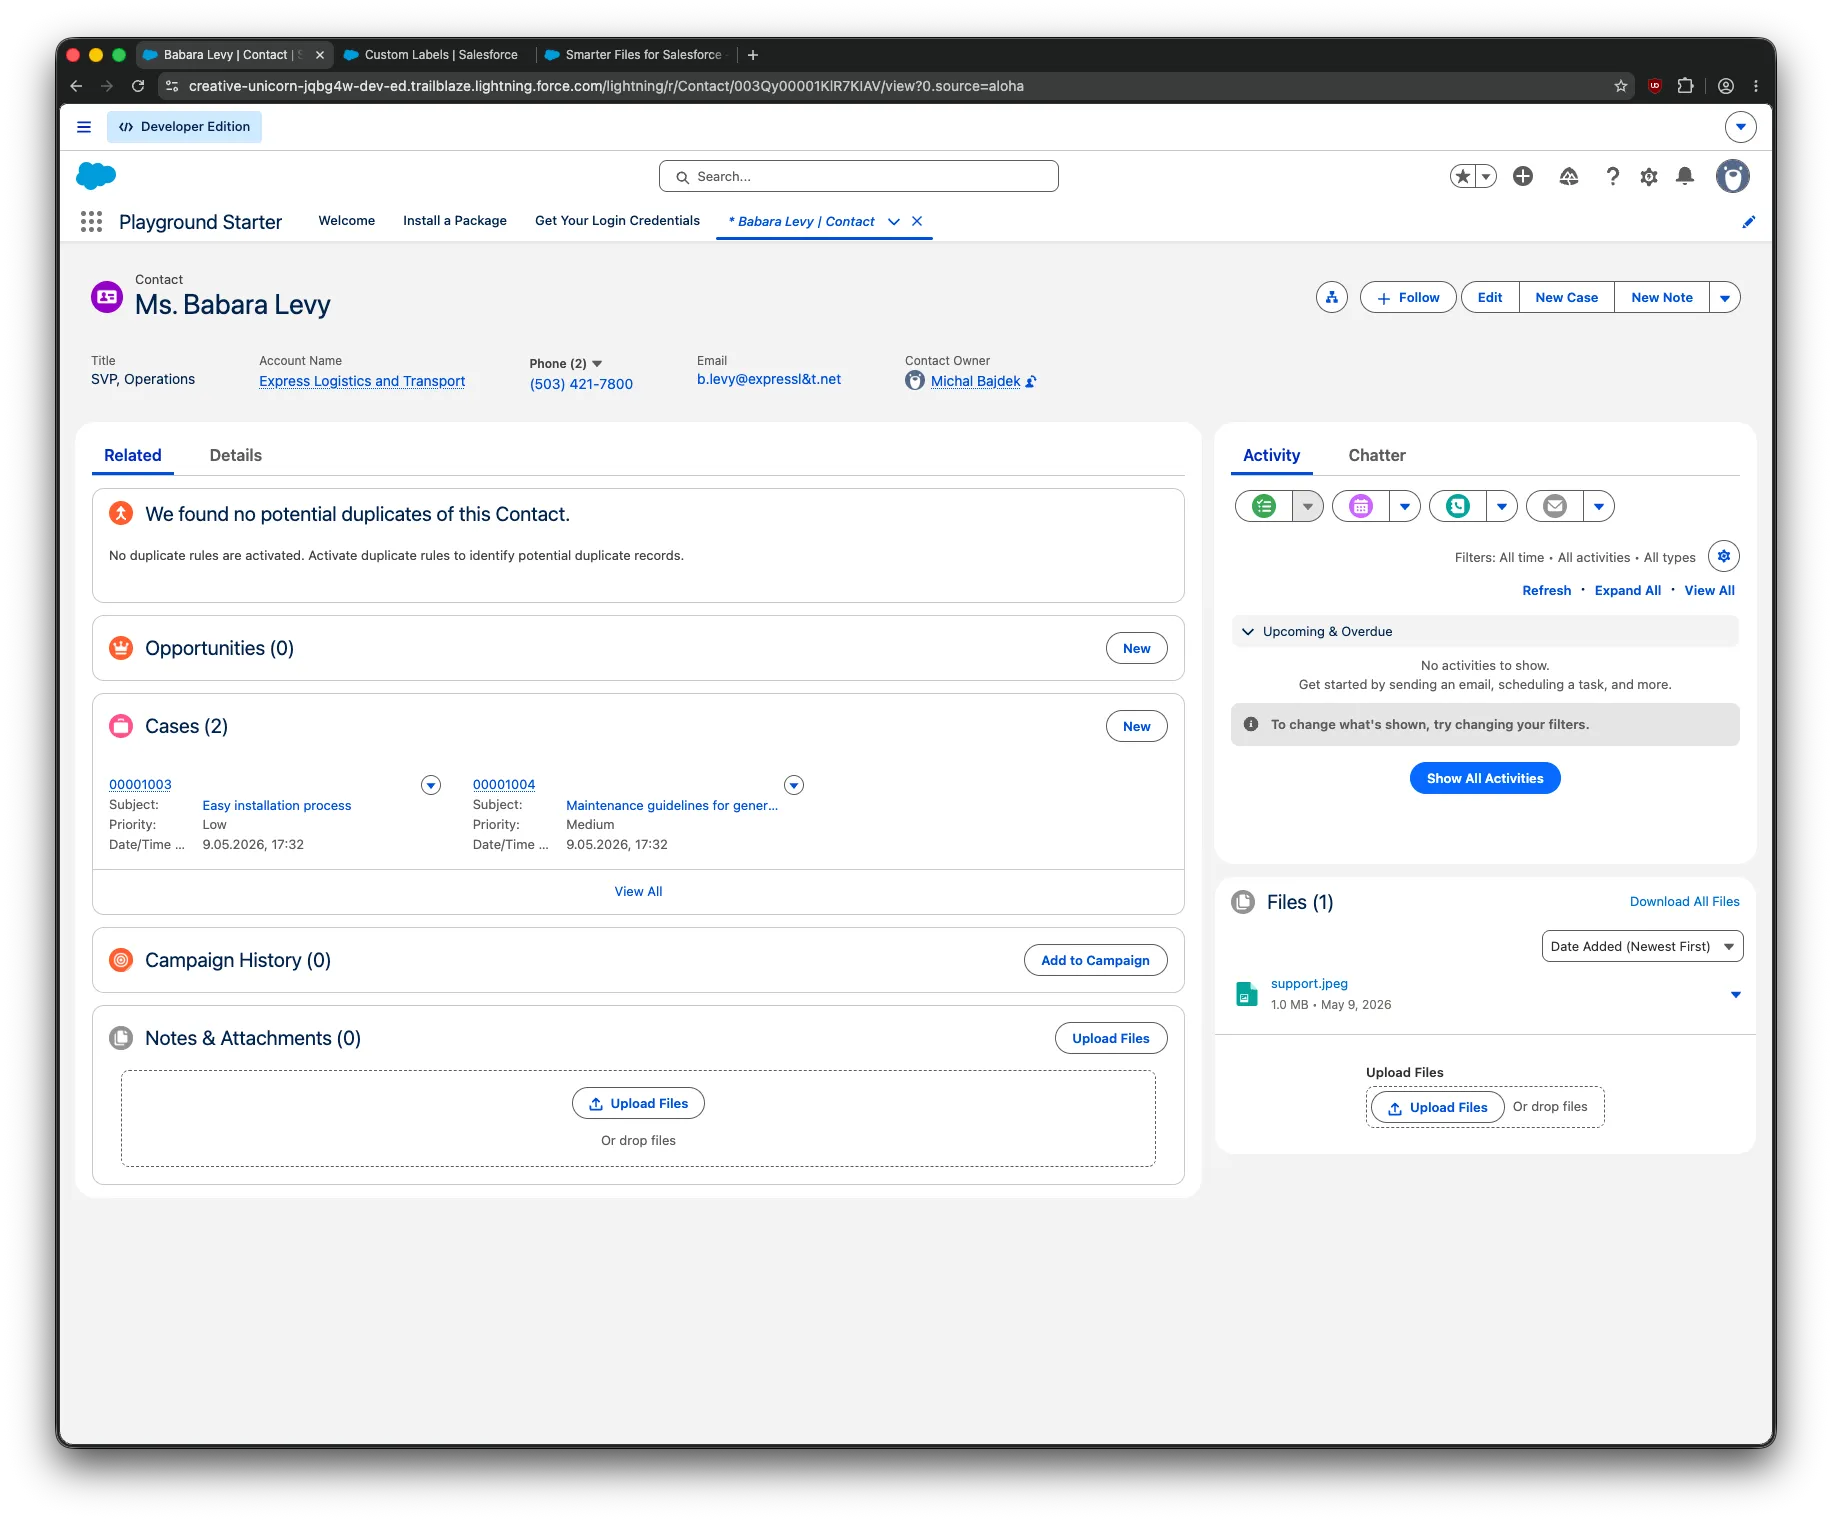Viewport: 1832px width, 1522px height.
Task: Open the hamburger menu beside Developer Edition
Action: pyautogui.click(x=84, y=127)
